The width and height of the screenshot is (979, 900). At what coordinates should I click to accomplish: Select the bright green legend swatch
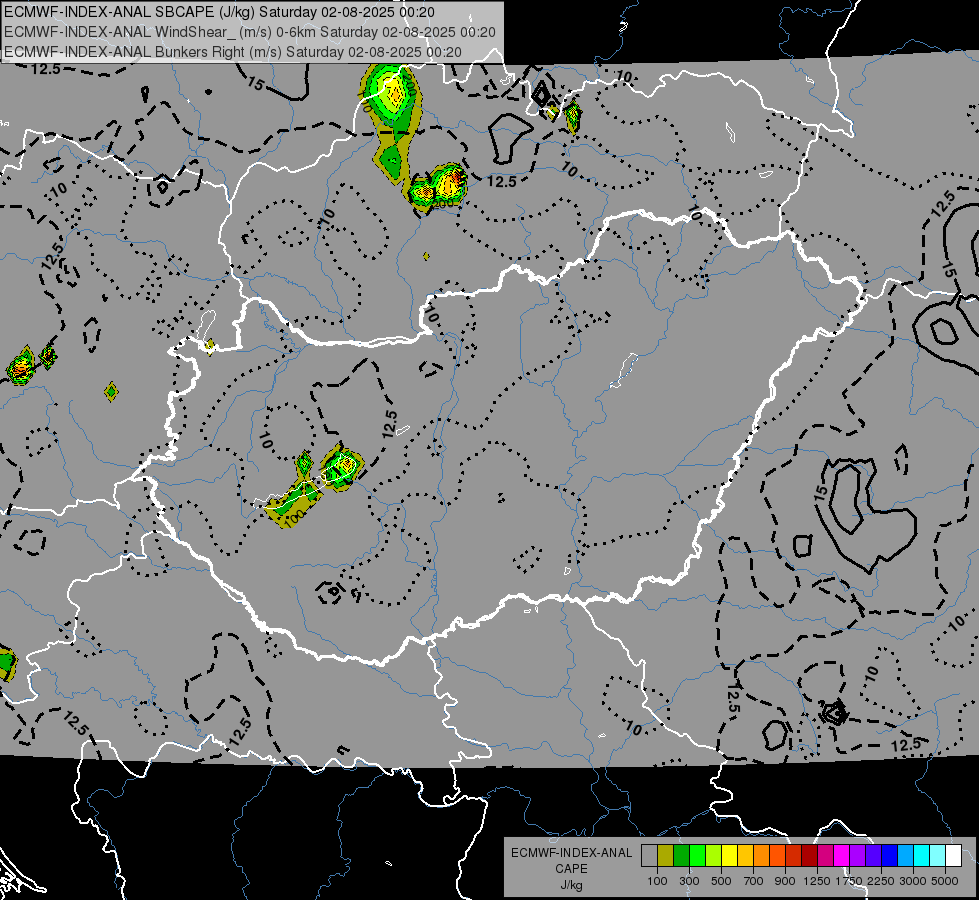697,855
